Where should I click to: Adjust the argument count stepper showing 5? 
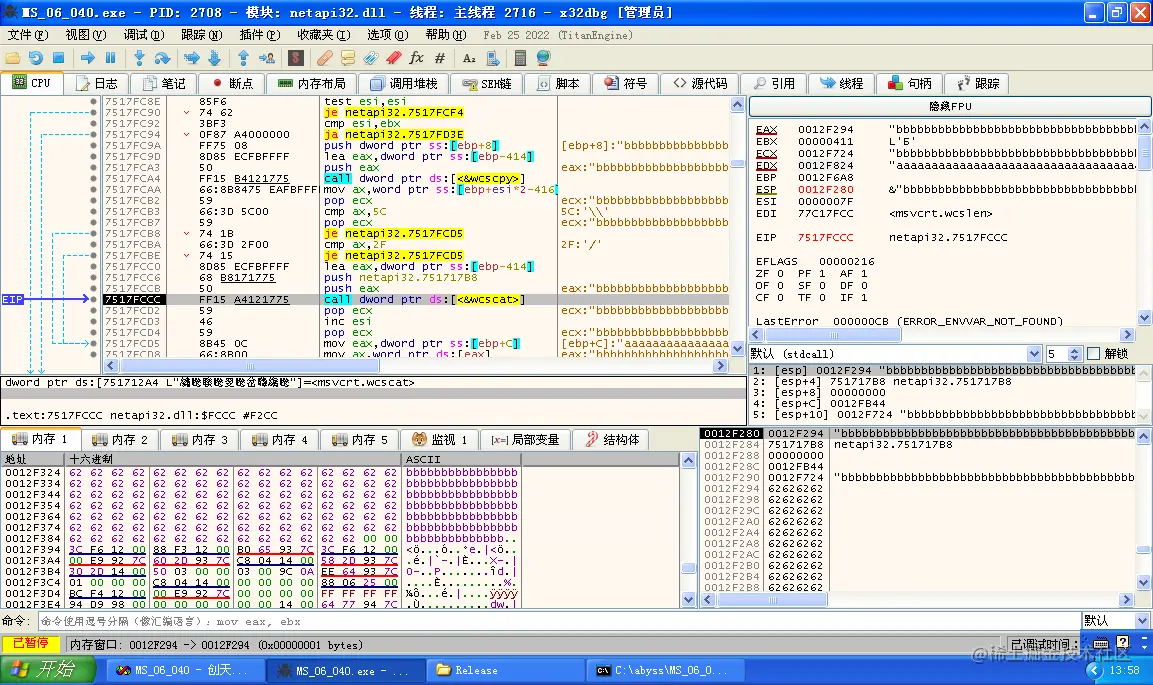(x=1074, y=354)
